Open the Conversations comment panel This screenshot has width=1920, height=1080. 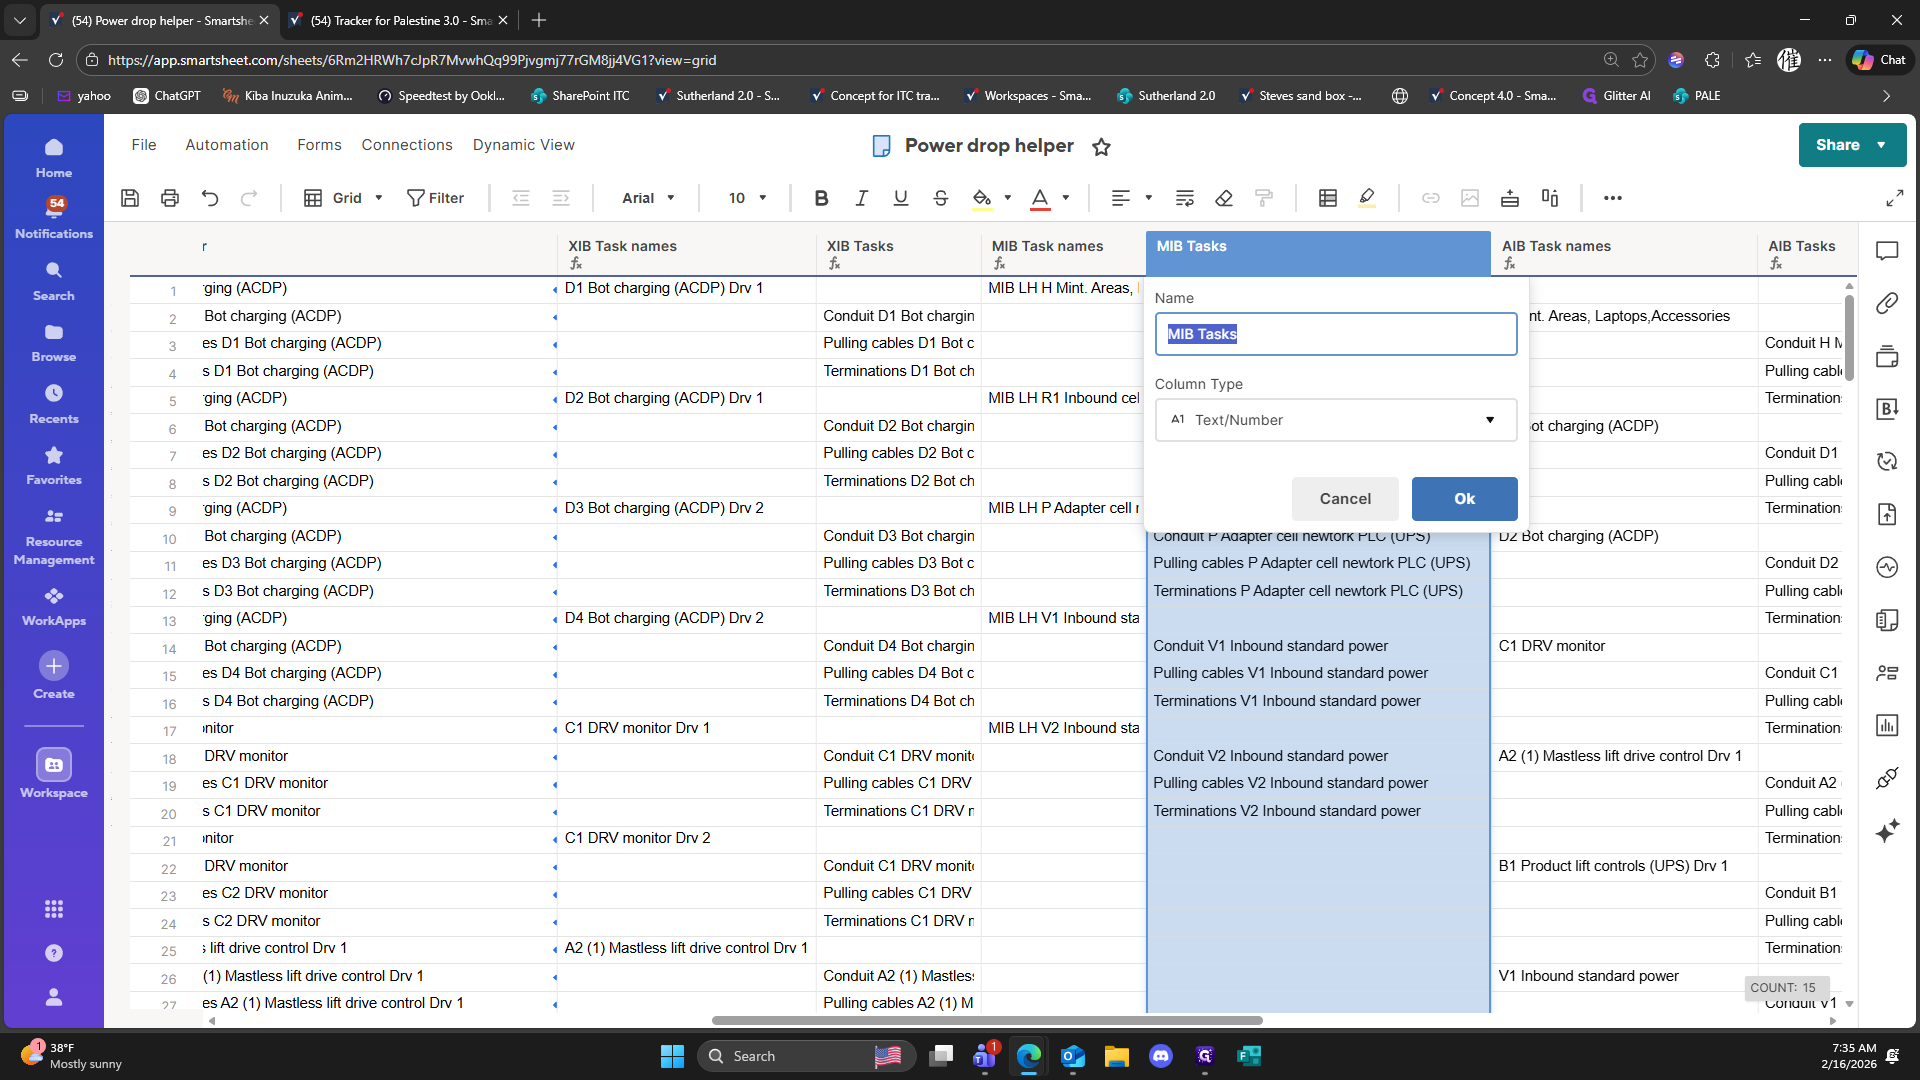pos(1887,251)
